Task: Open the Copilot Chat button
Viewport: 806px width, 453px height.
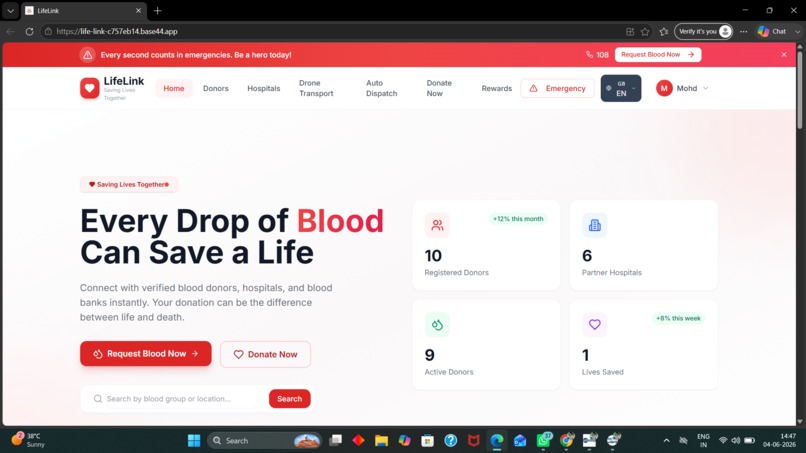Action: (772, 31)
